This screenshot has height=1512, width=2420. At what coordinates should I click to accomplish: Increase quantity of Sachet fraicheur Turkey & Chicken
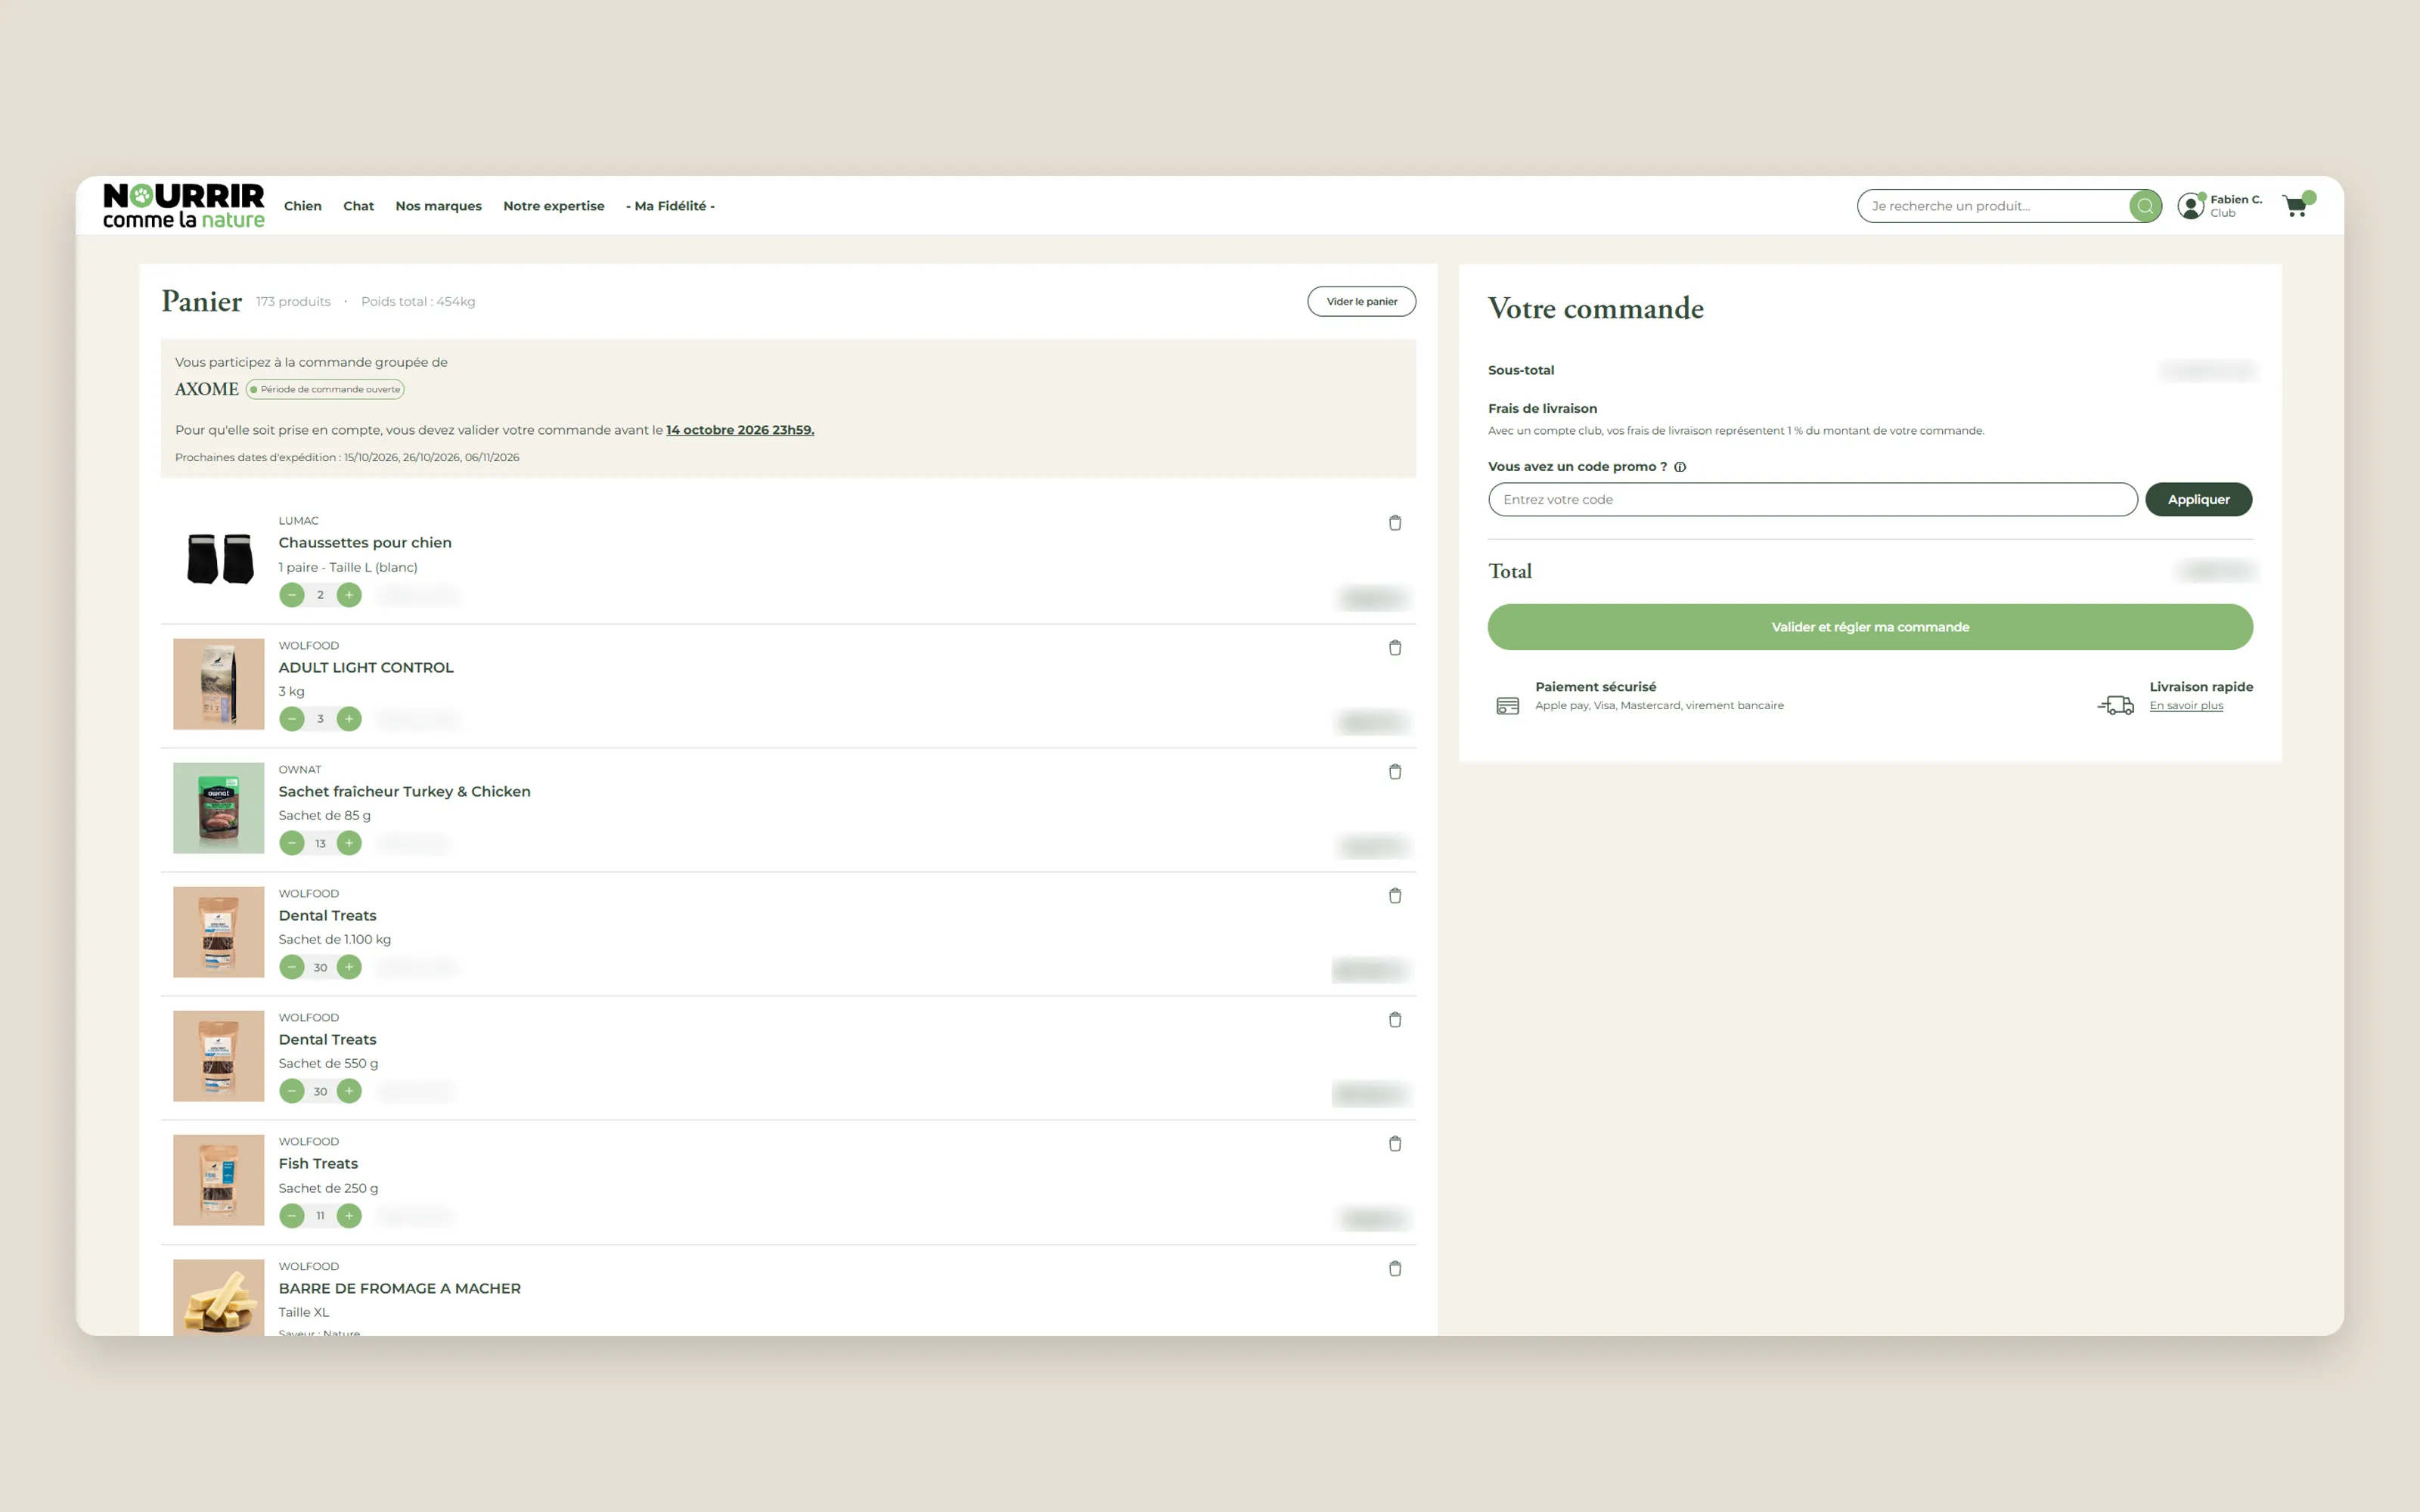(349, 843)
